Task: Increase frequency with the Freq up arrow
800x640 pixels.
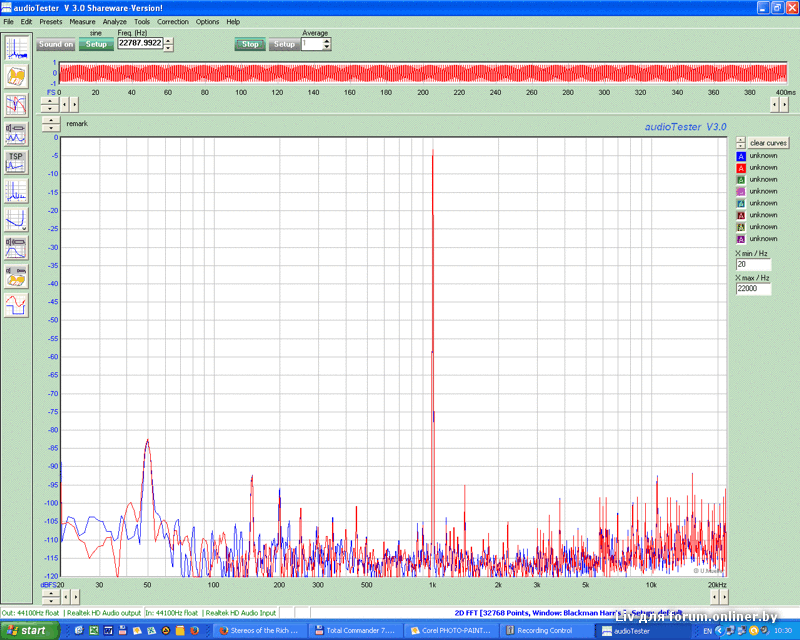Action: click(x=168, y=40)
